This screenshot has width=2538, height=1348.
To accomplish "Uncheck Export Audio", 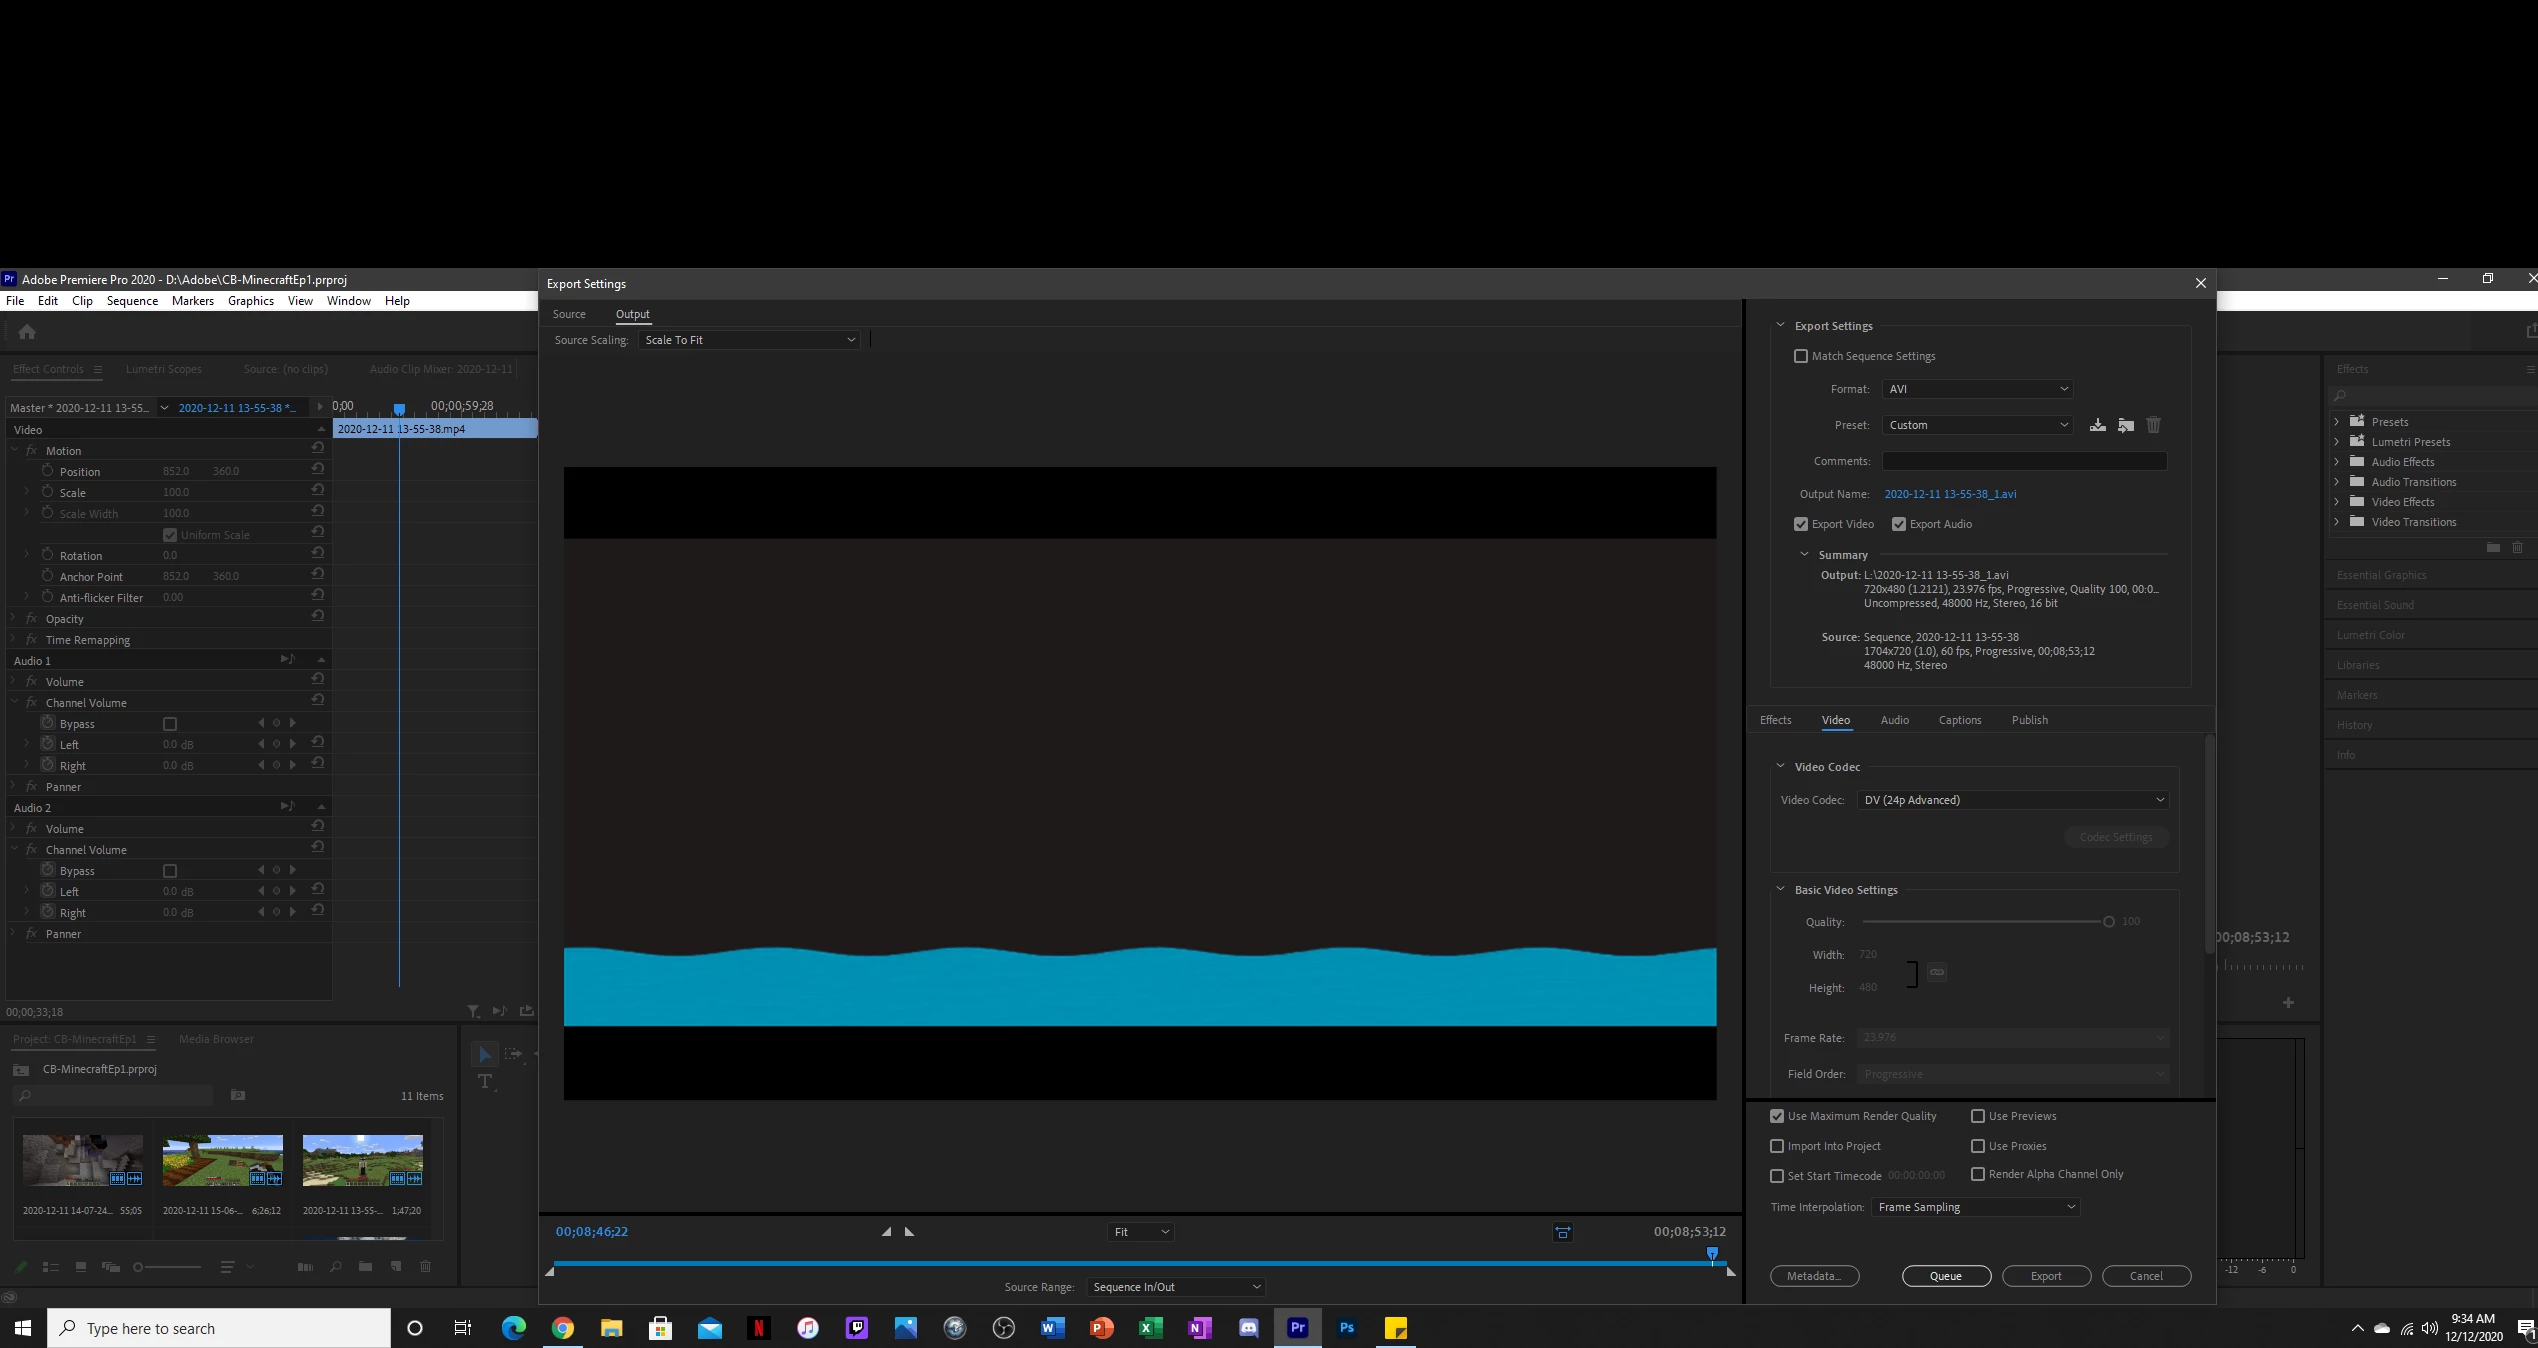I will [1899, 524].
